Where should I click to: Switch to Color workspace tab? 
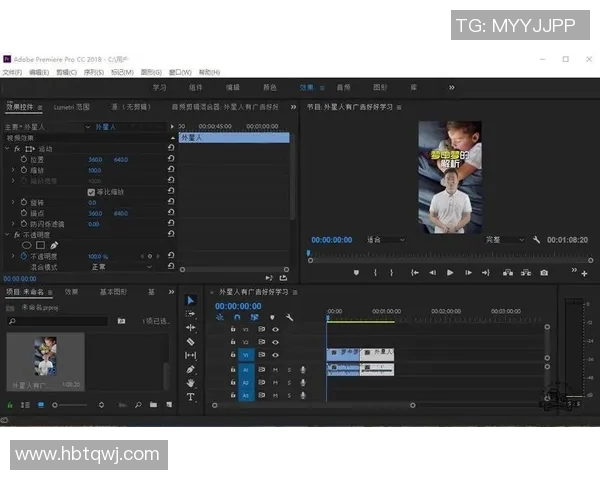[270, 88]
